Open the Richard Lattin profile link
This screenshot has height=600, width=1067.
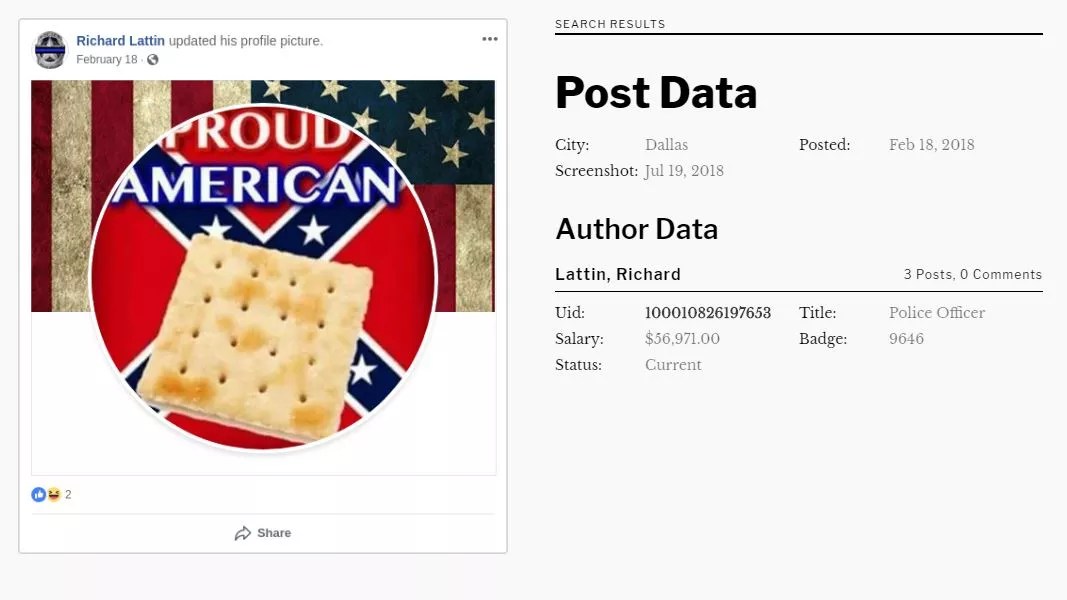coord(120,41)
